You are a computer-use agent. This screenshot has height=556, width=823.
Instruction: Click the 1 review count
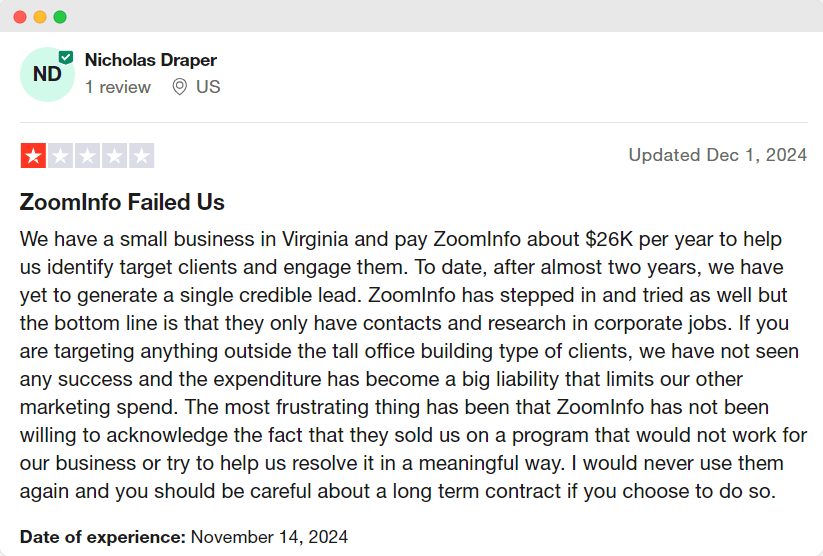(118, 87)
